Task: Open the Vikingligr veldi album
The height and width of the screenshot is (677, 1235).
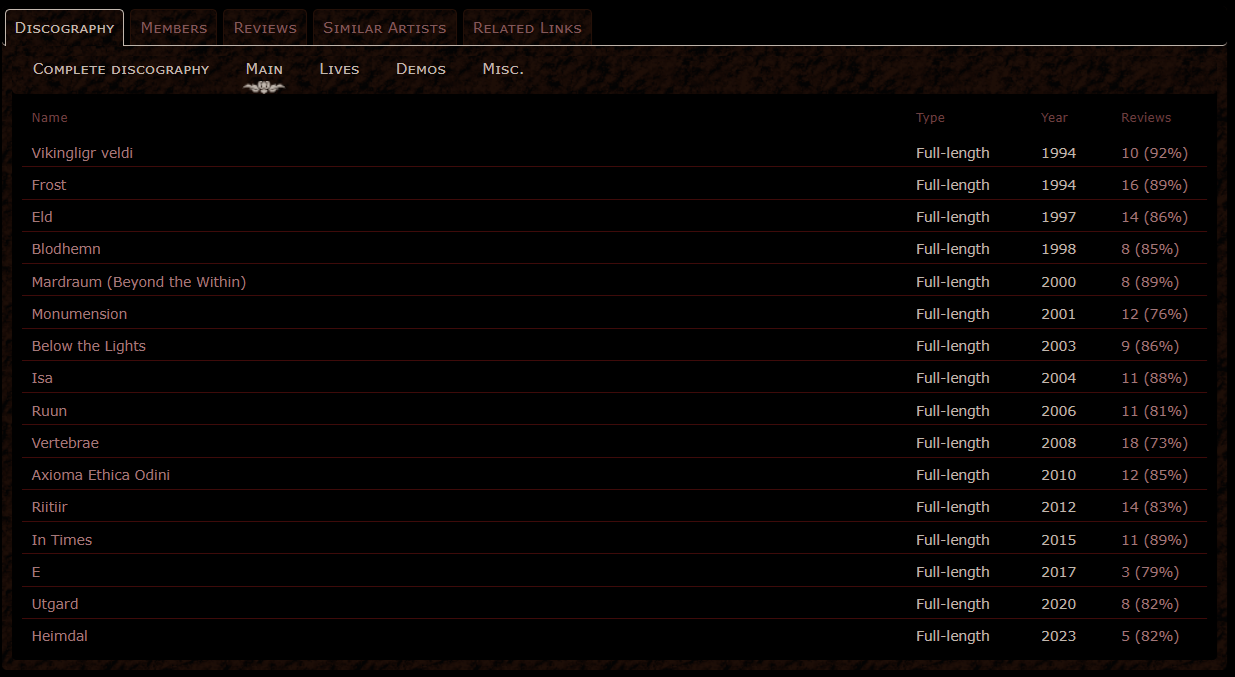Action: pos(82,153)
